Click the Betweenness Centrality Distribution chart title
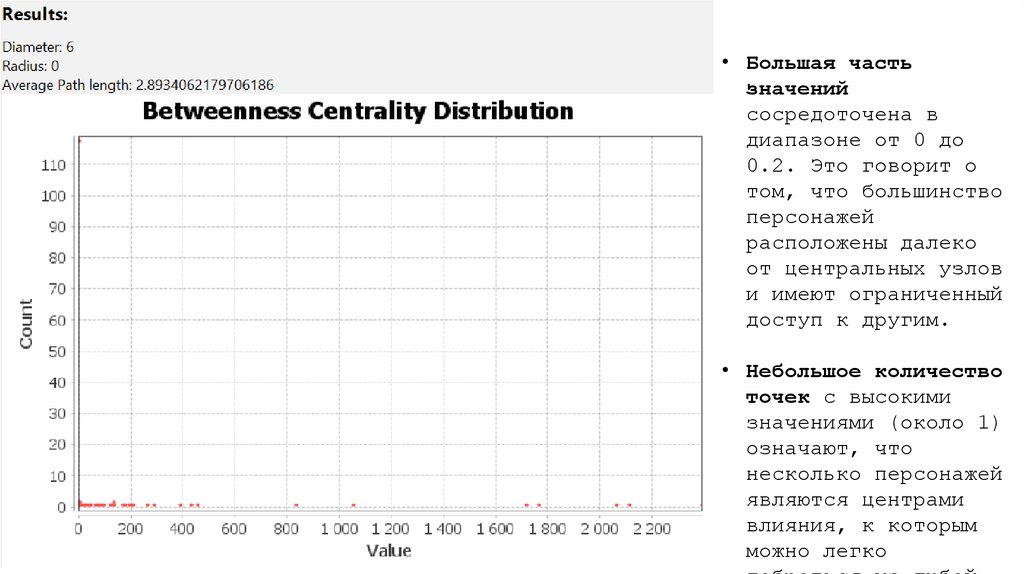The image size is (1024, 574). (358, 111)
